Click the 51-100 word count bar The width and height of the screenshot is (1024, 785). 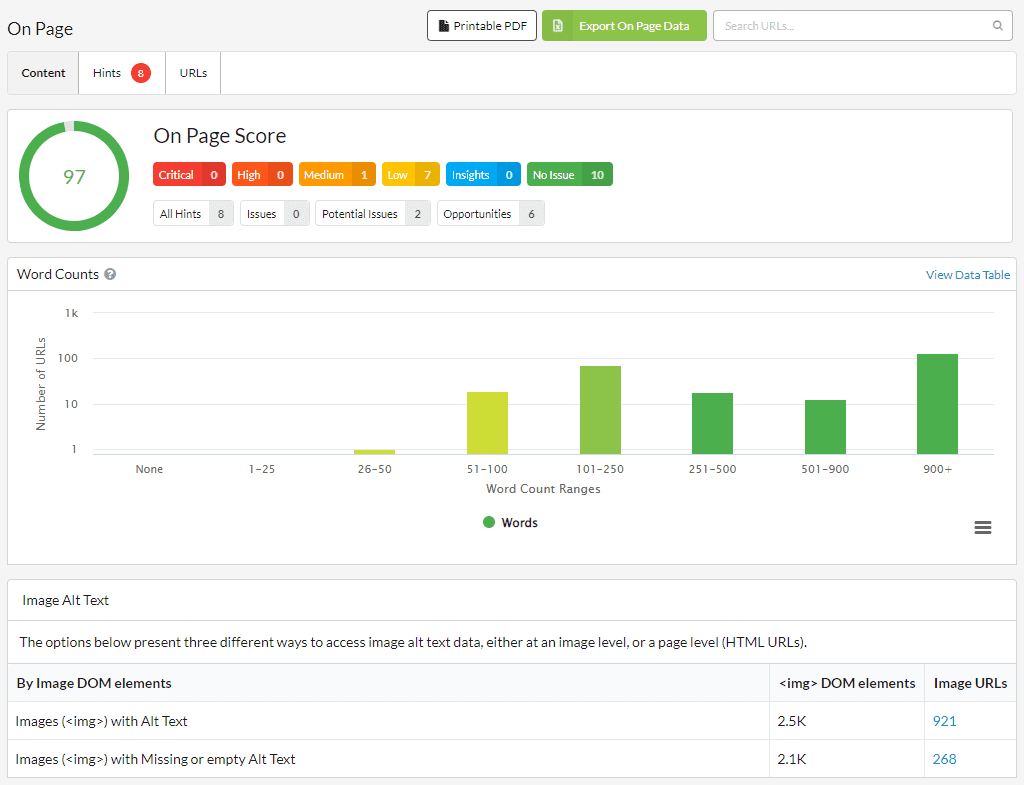(487, 423)
